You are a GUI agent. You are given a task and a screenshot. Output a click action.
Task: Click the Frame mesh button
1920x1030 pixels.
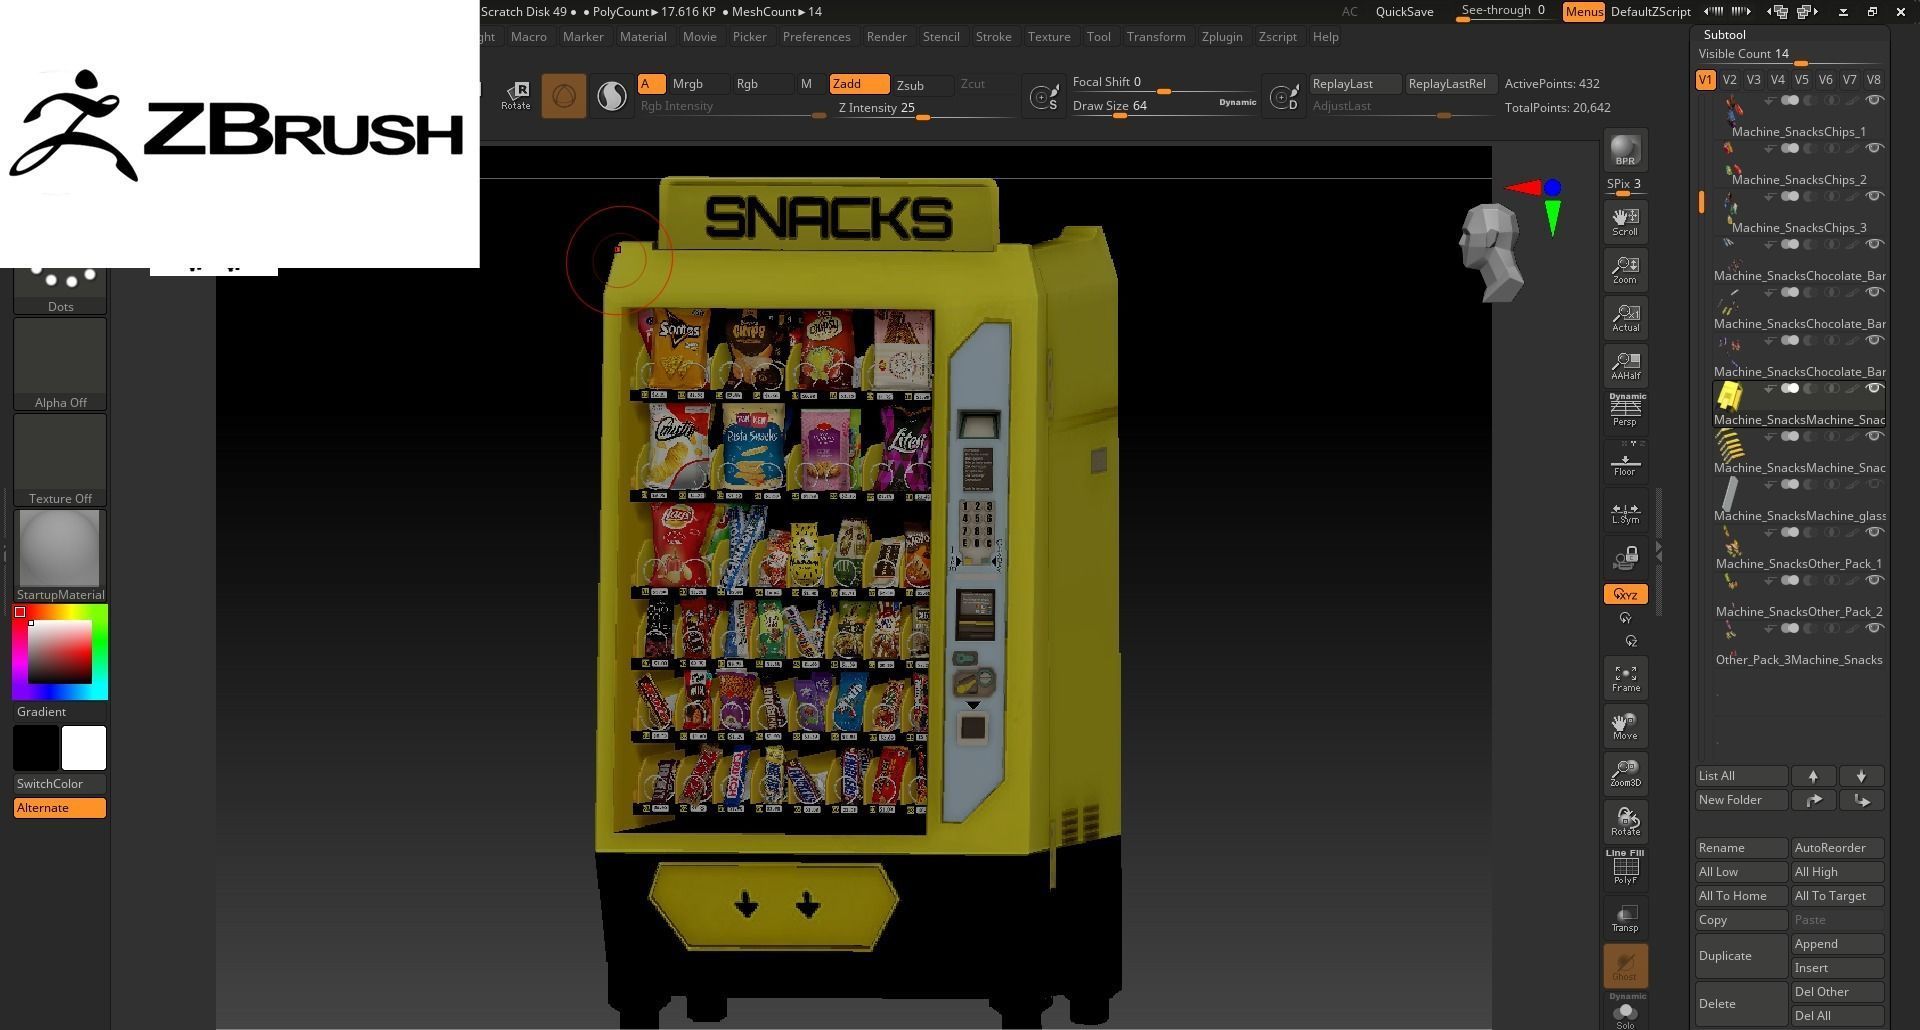coord(1625,678)
